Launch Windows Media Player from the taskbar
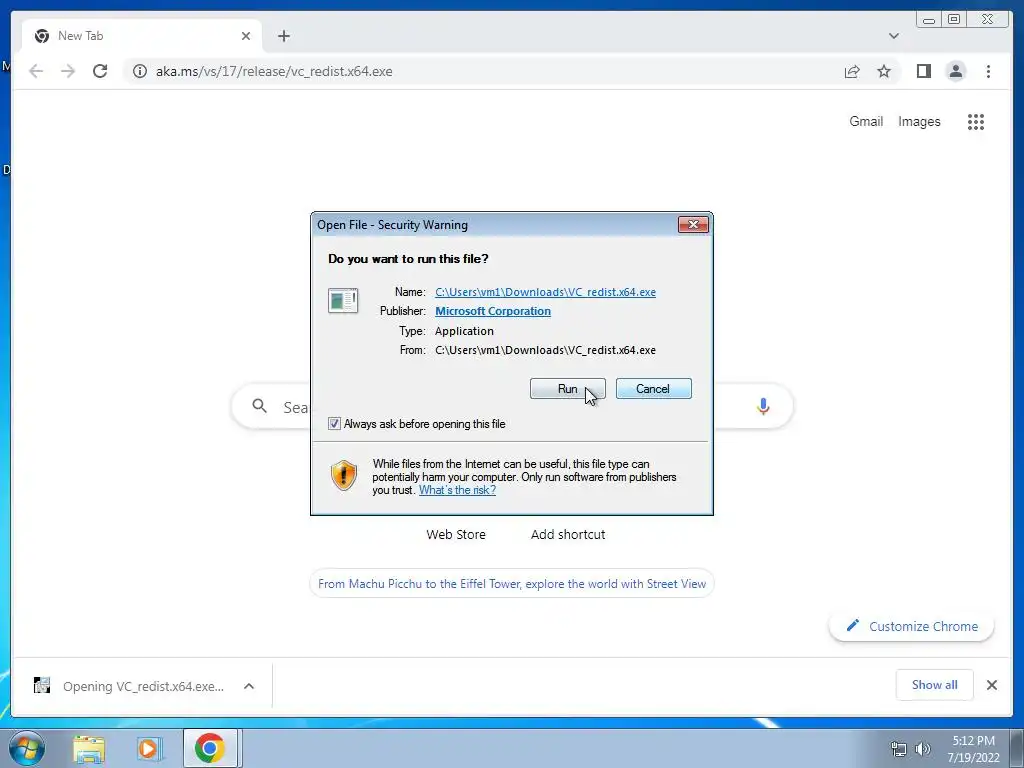The width and height of the screenshot is (1024, 768). click(149, 748)
